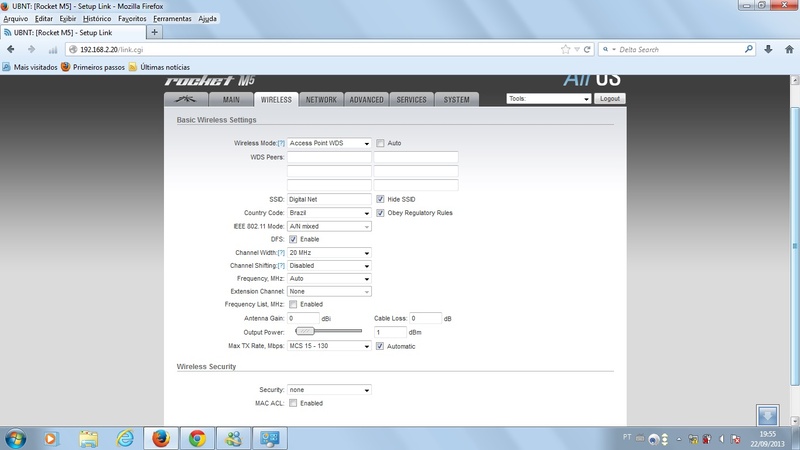800x450 pixels.
Task: Toggle Obey Regulatory Rules checkbox
Action: [x=380, y=213]
